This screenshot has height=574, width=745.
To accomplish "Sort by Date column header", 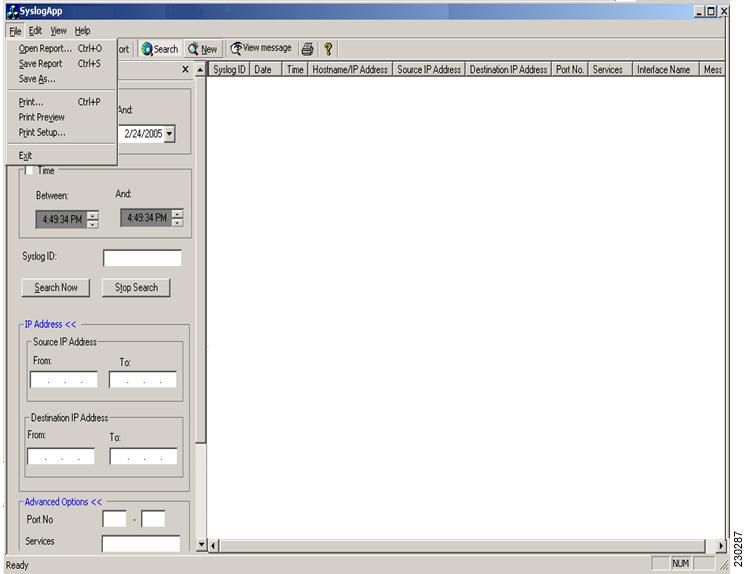I will 266,69.
